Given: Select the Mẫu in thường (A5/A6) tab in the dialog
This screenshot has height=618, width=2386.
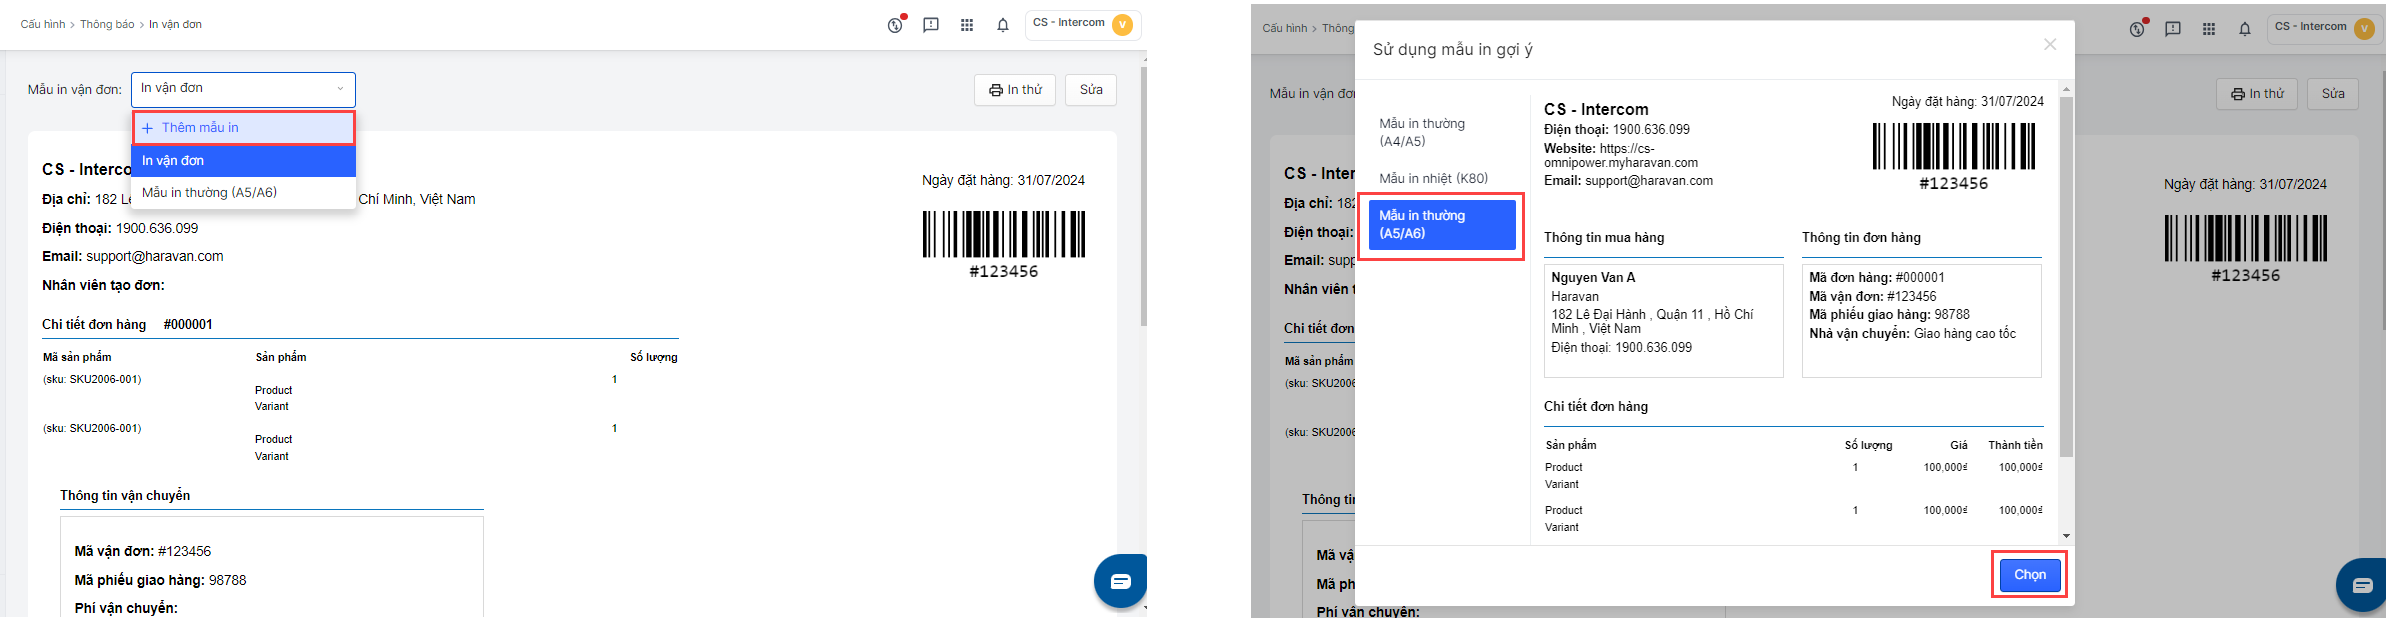Looking at the screenshot, I should pos(1441,225).
